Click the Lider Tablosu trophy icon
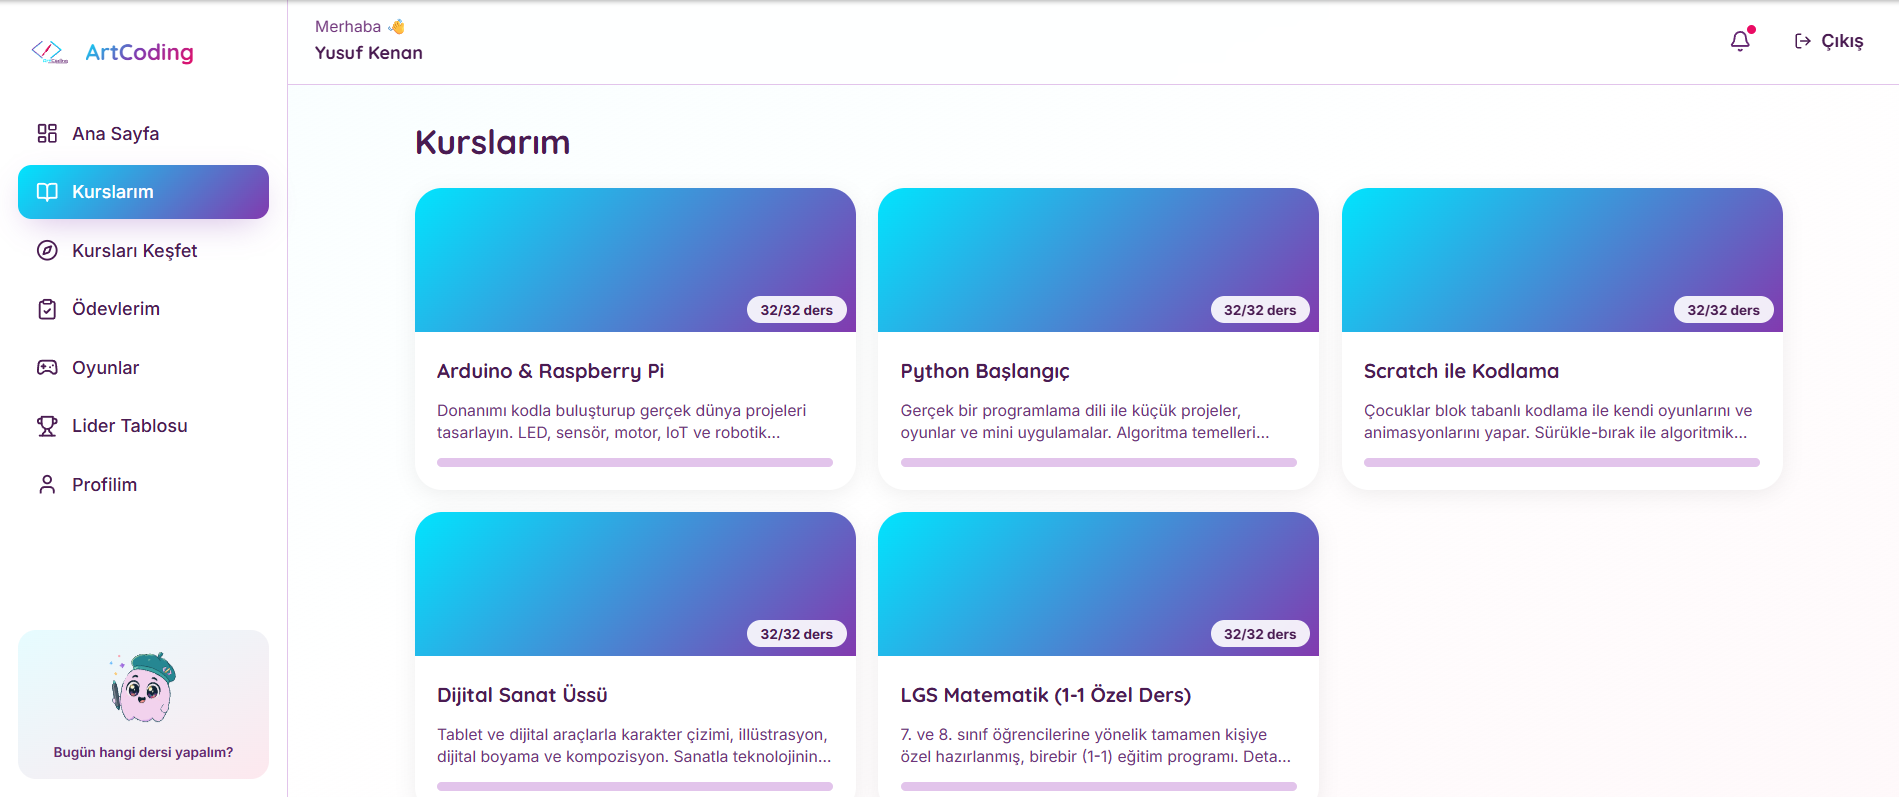This screenshot has height=797, width=1899. 47,426
